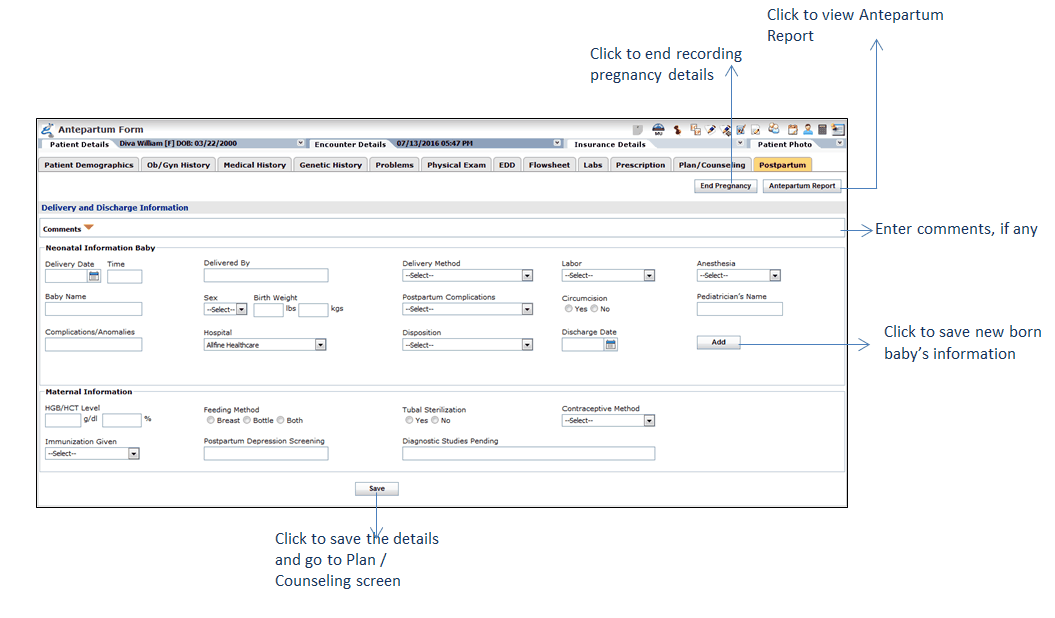Expand the Comments section arrow
The height and width of the screenshot is (618, 1055).
(89, 228)
